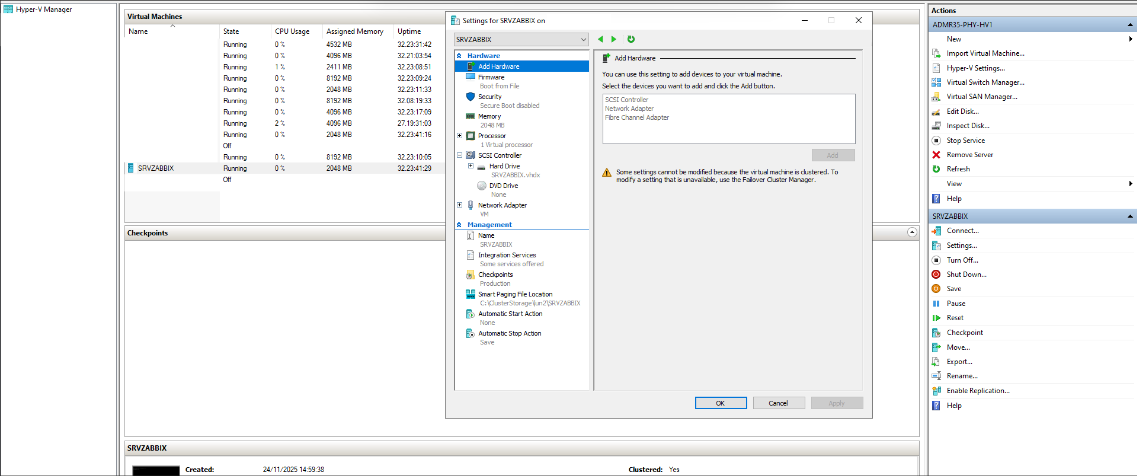Click the Memory chip icon

pos(470,115)
